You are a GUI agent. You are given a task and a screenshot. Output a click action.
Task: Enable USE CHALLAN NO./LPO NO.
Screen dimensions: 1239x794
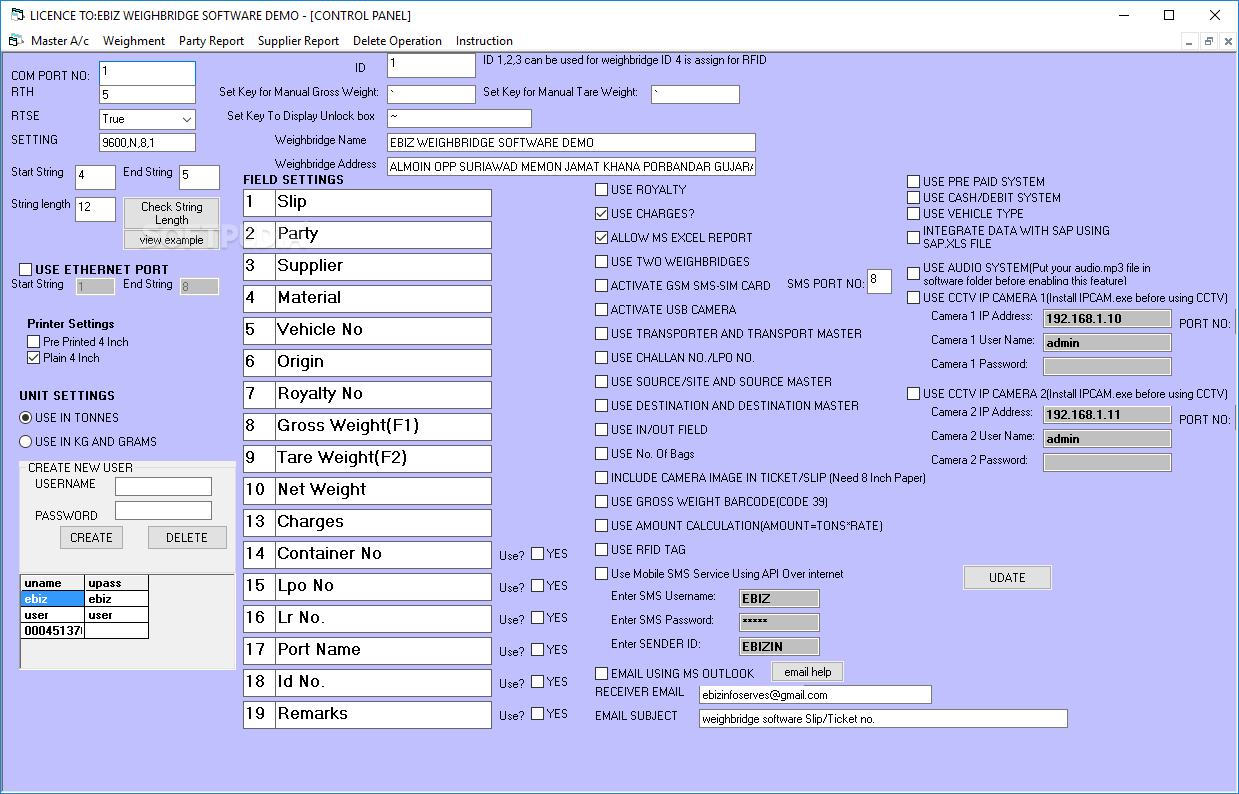coord(602,358)
